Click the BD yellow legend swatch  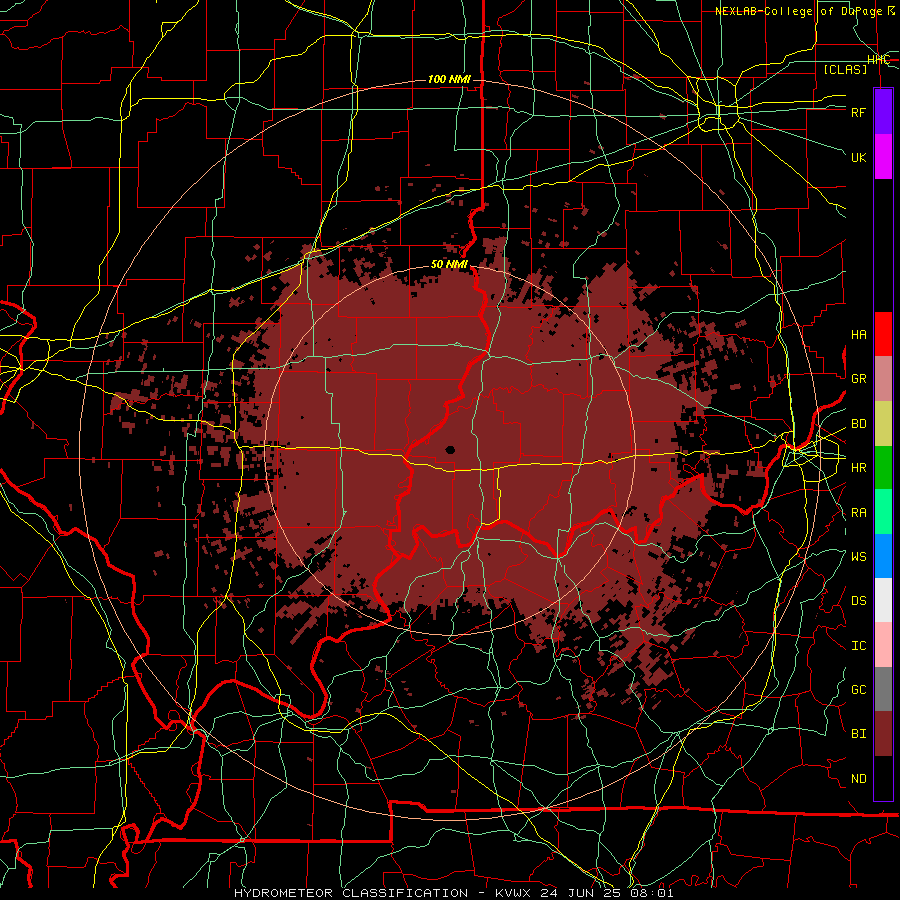883,424
